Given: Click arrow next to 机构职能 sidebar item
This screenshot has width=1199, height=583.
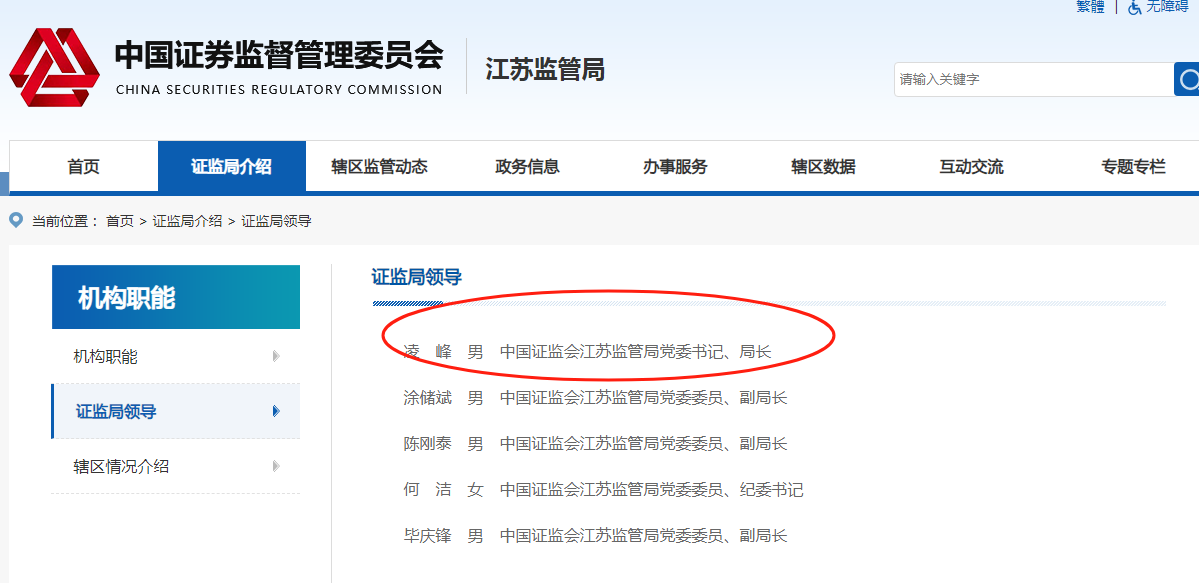Looking at the screenshot, I should tap(276, 356).
